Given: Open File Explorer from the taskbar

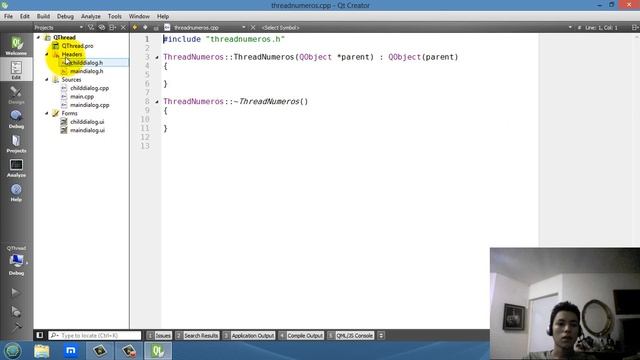Looking at the screenshot, I should coord(42,351).
